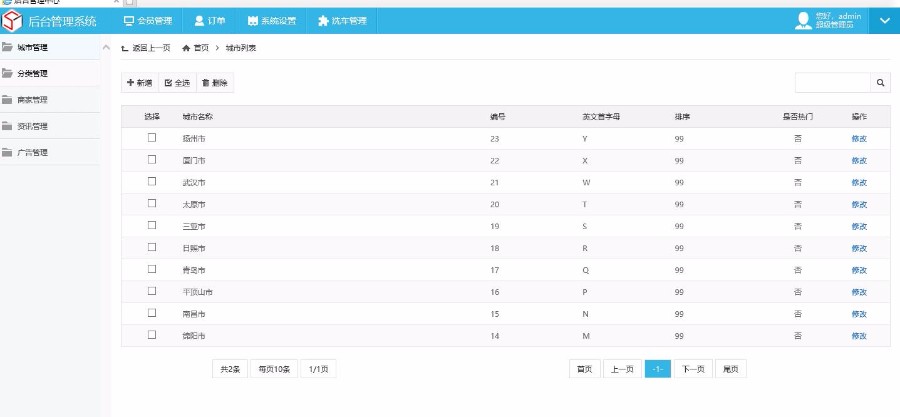Click the magnifier search button
This screenshot has height=417, width=900.
click(x=880, y=83)
